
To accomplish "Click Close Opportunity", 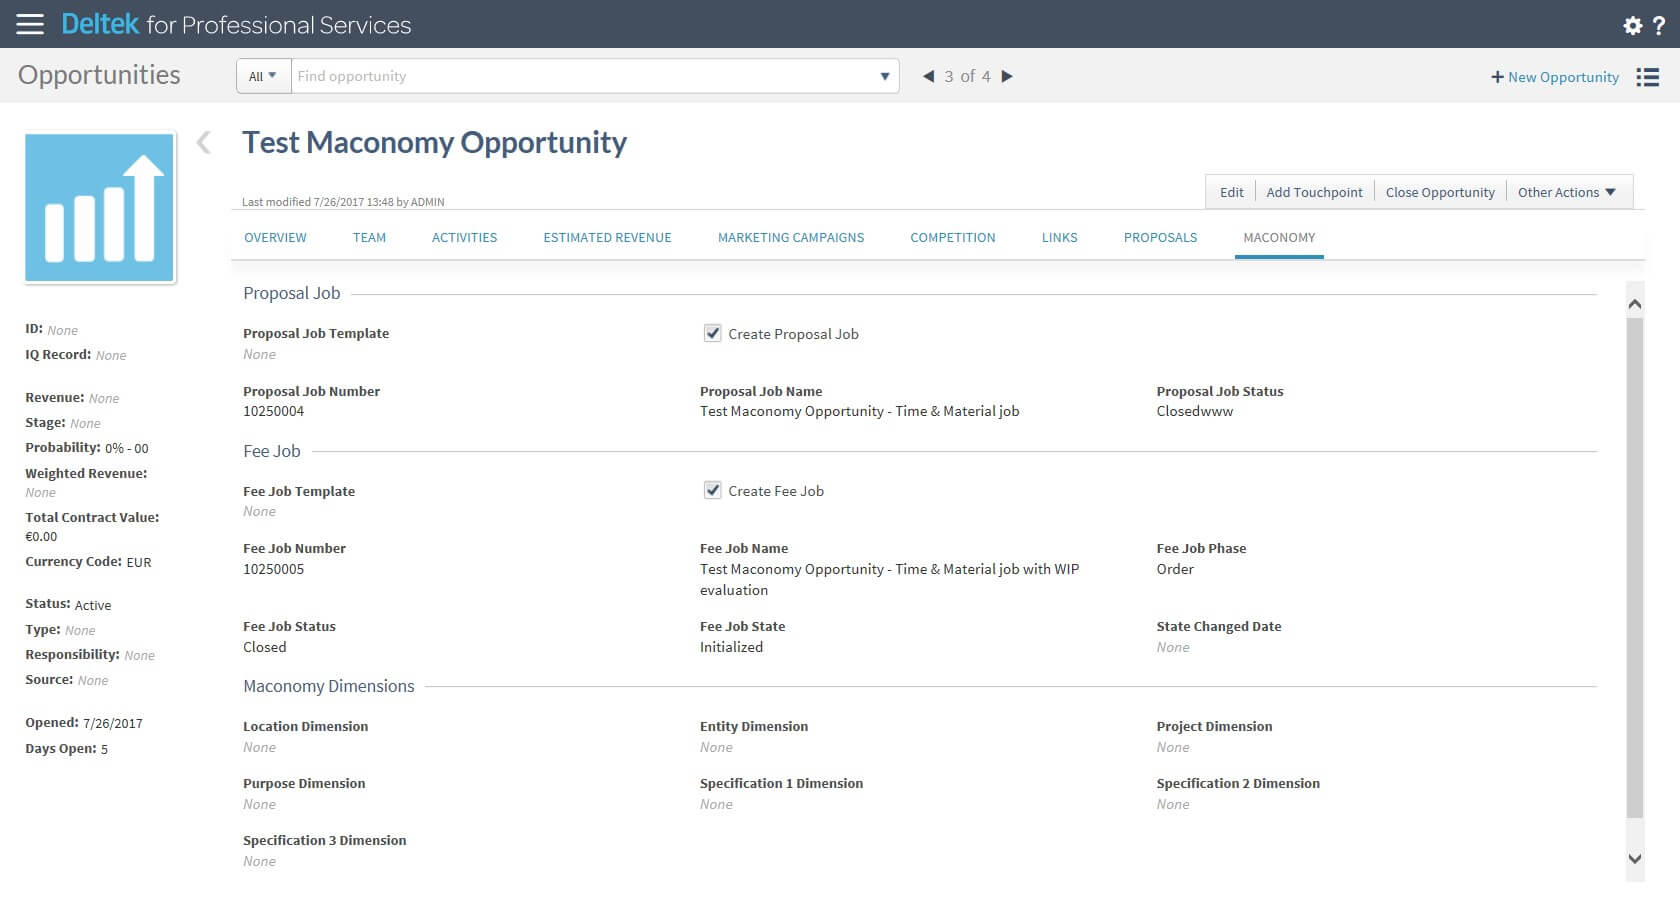I will 1440,192.
